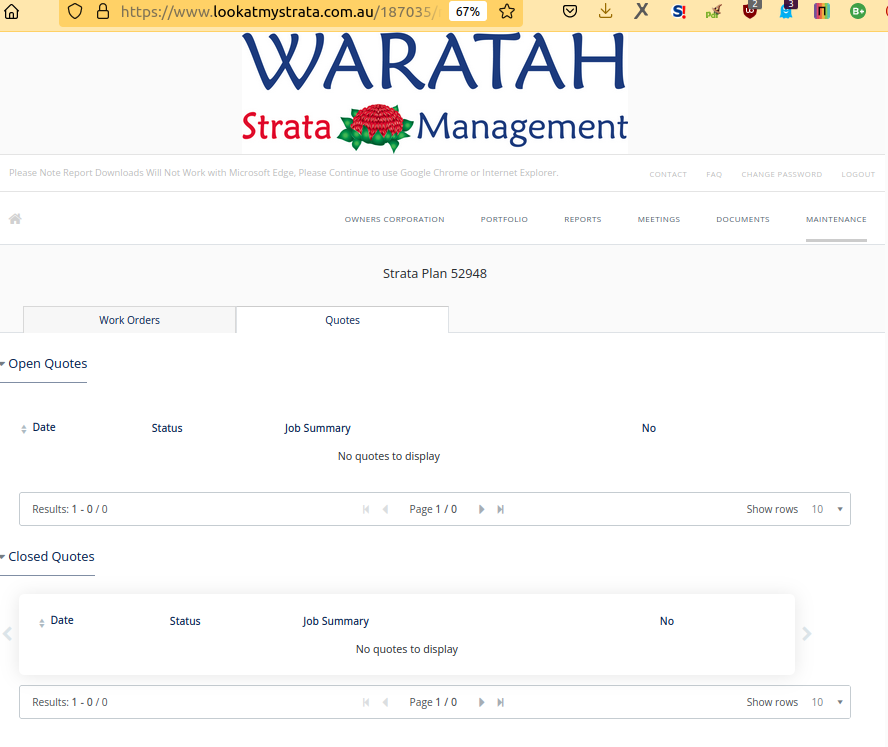Click the Closed Quotes Job Summary header
Viewport: 888px width, 747px height.
[336, 621]
